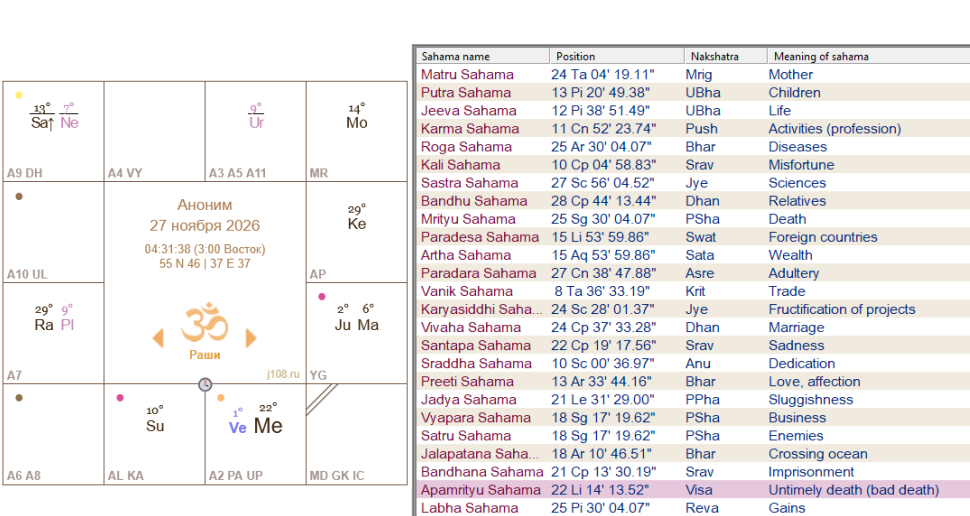Select the Preeti Sahama row

pyautogui.click(x=693, y=381)
